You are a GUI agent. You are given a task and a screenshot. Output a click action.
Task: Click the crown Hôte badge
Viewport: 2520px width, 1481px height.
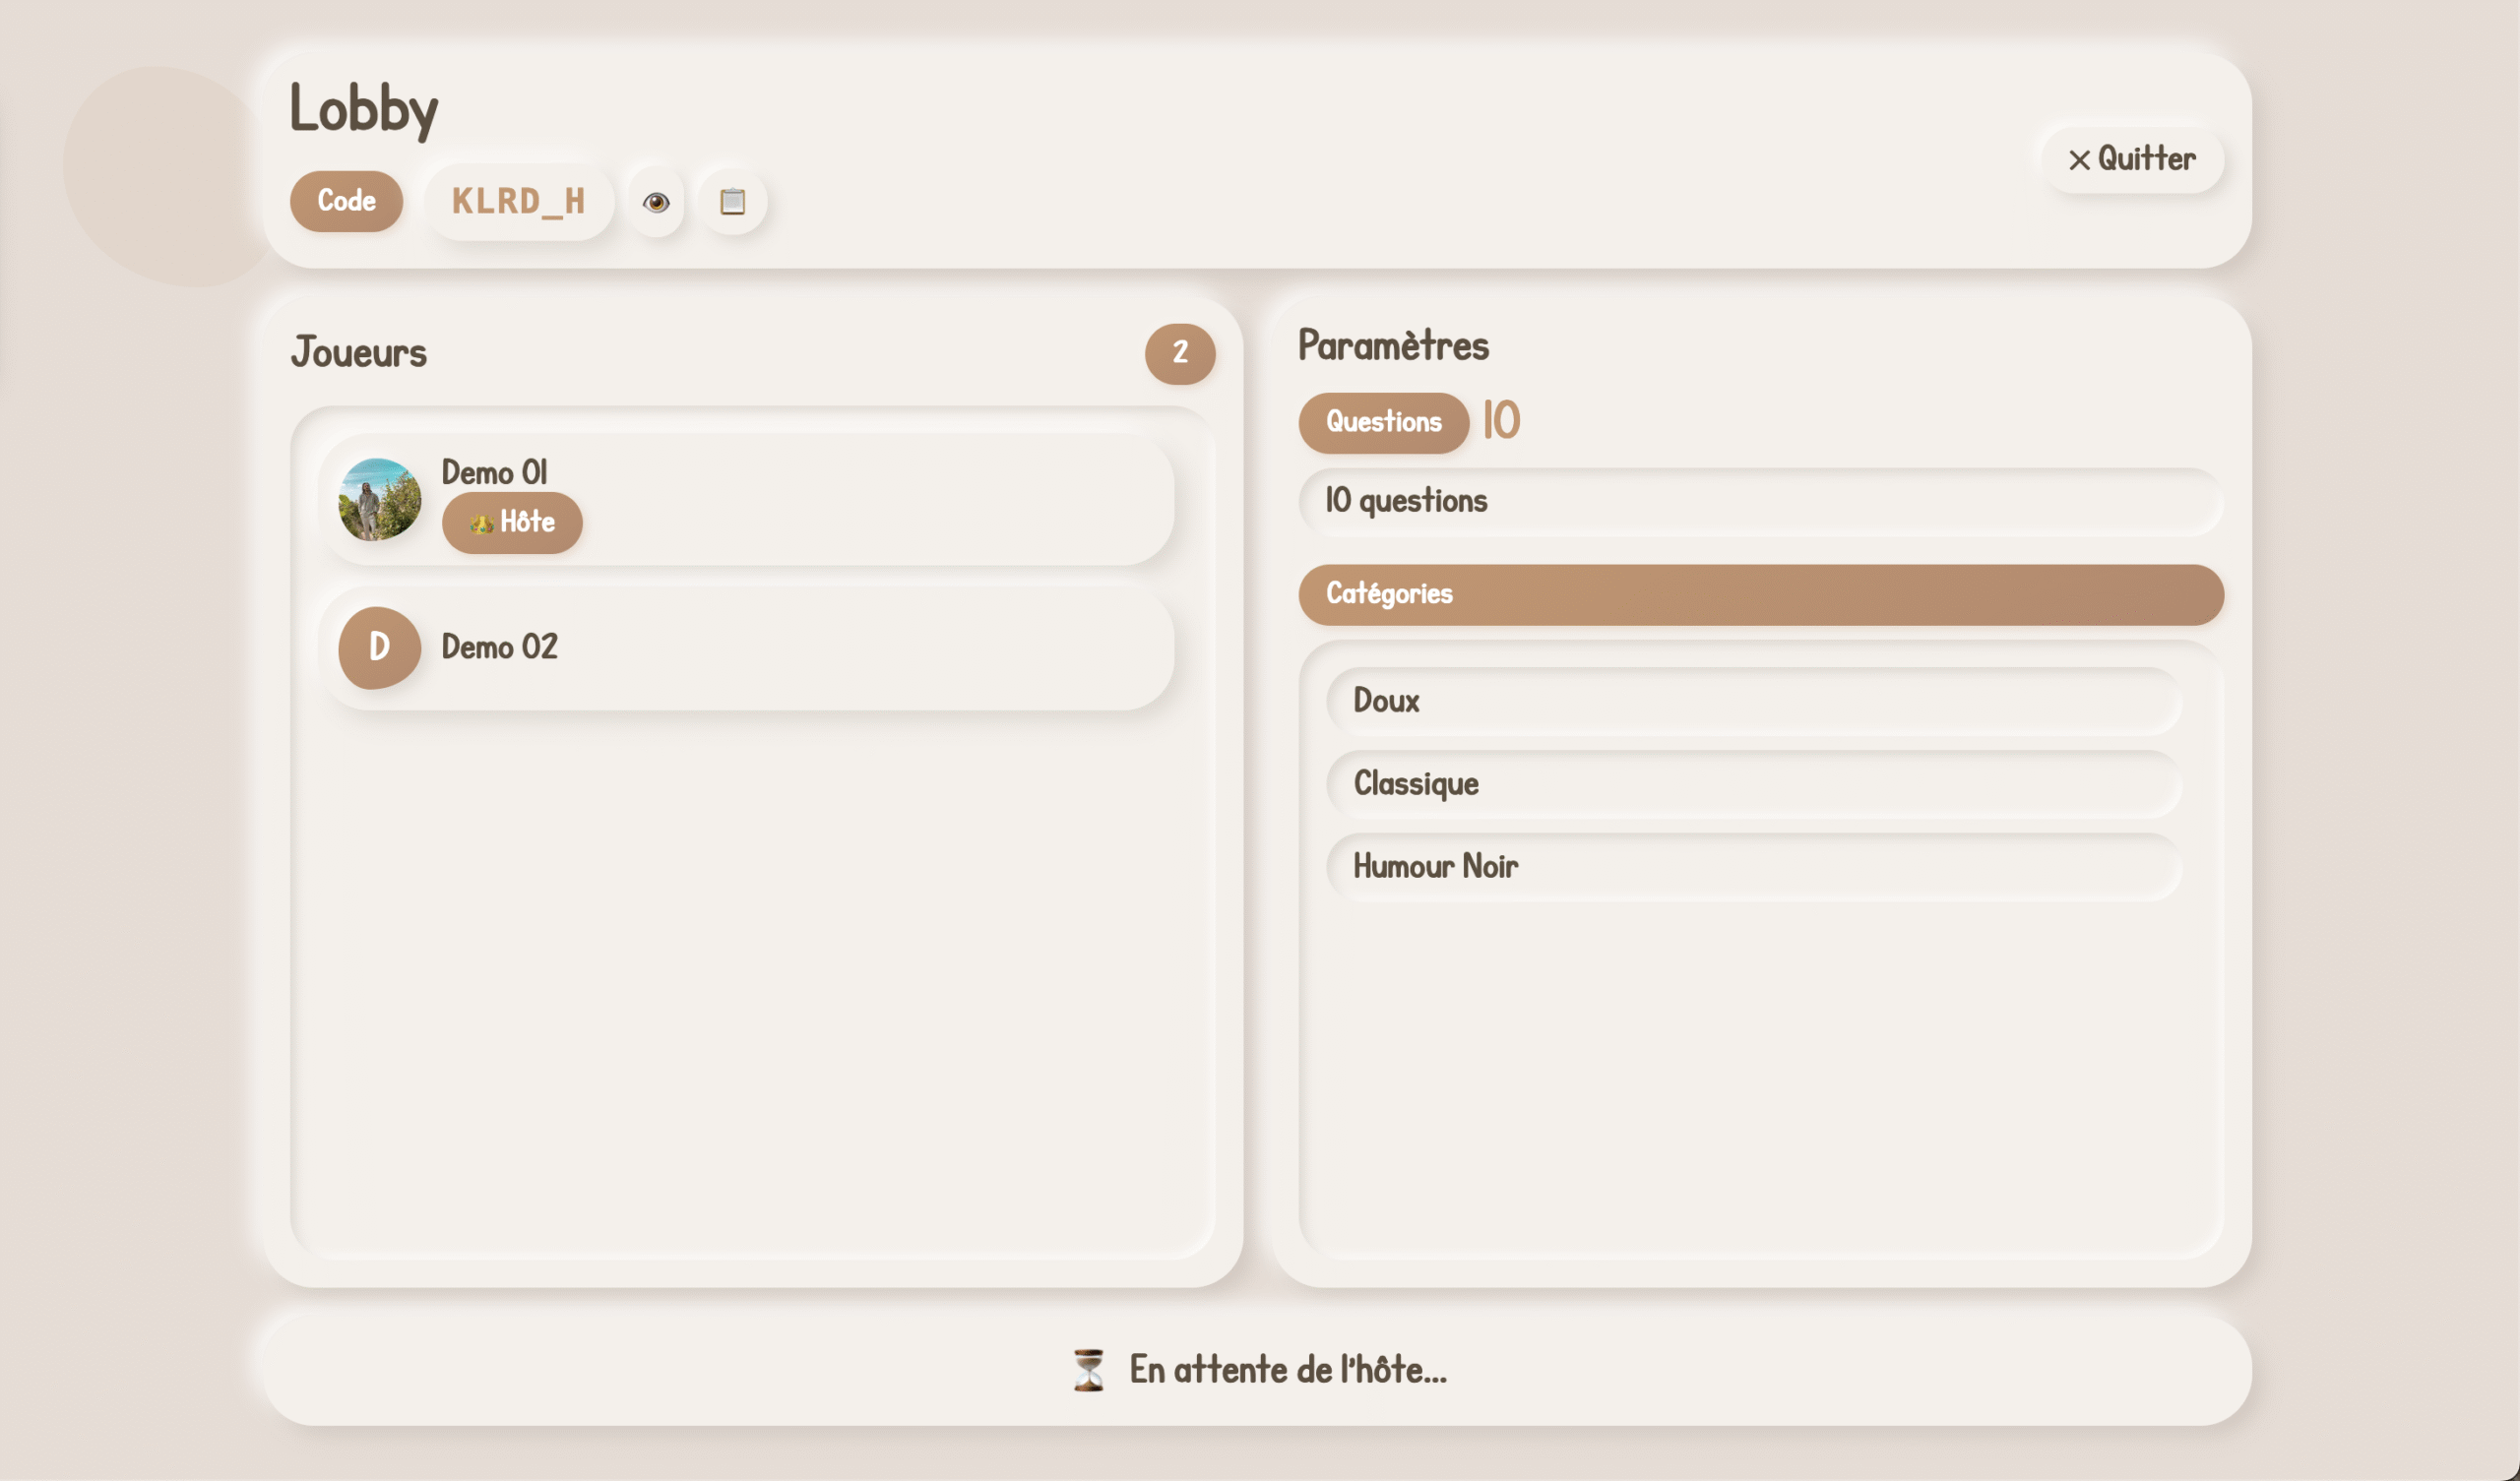pyautogui.click(x=512, y=522)
